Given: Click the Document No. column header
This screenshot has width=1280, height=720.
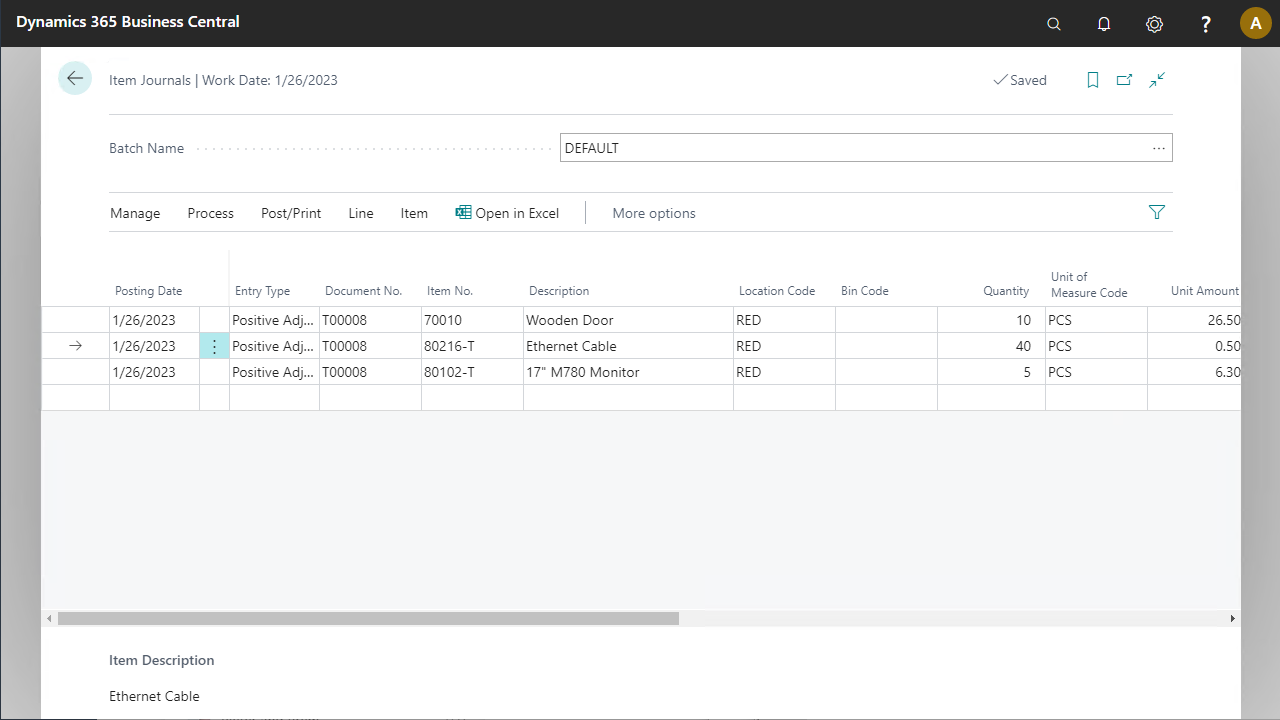Looking at the screenshot, I should tap(363, 291).
